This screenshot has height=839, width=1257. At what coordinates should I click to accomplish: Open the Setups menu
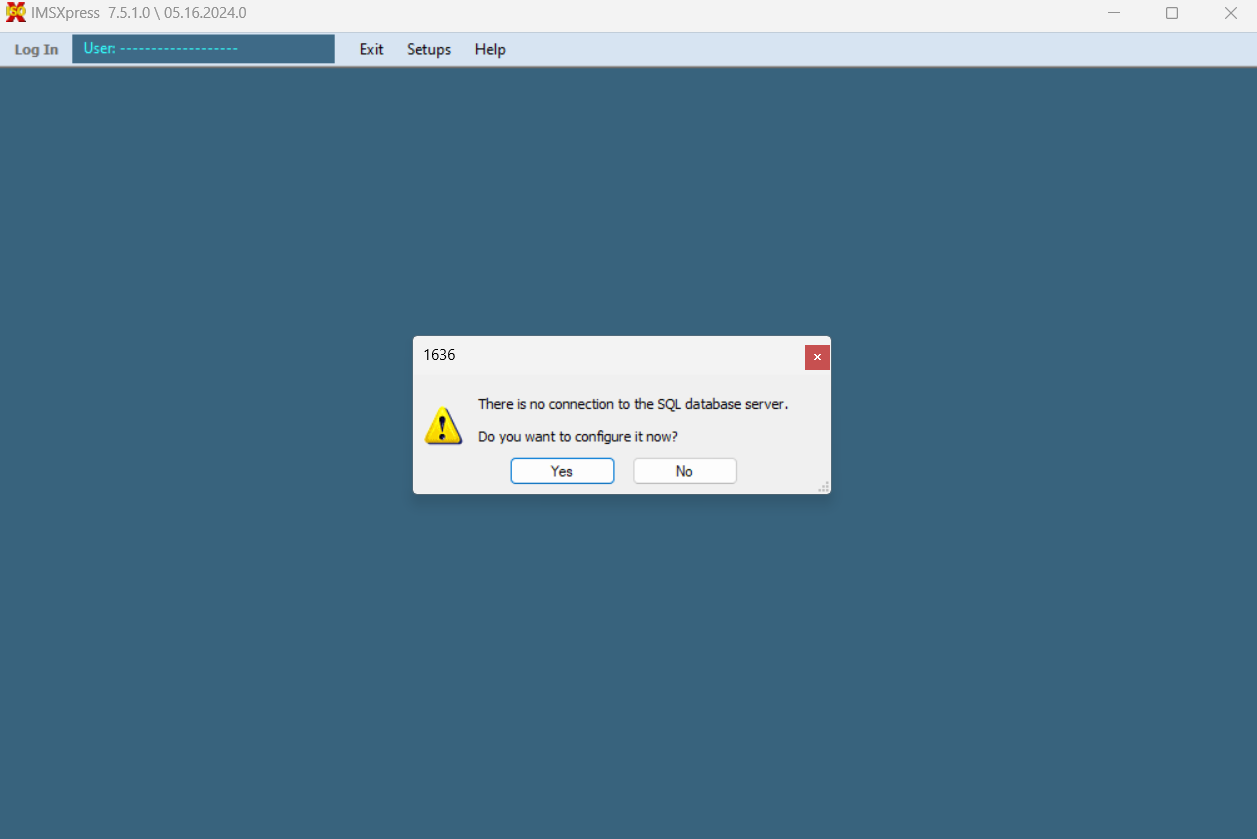coord(428,49)
